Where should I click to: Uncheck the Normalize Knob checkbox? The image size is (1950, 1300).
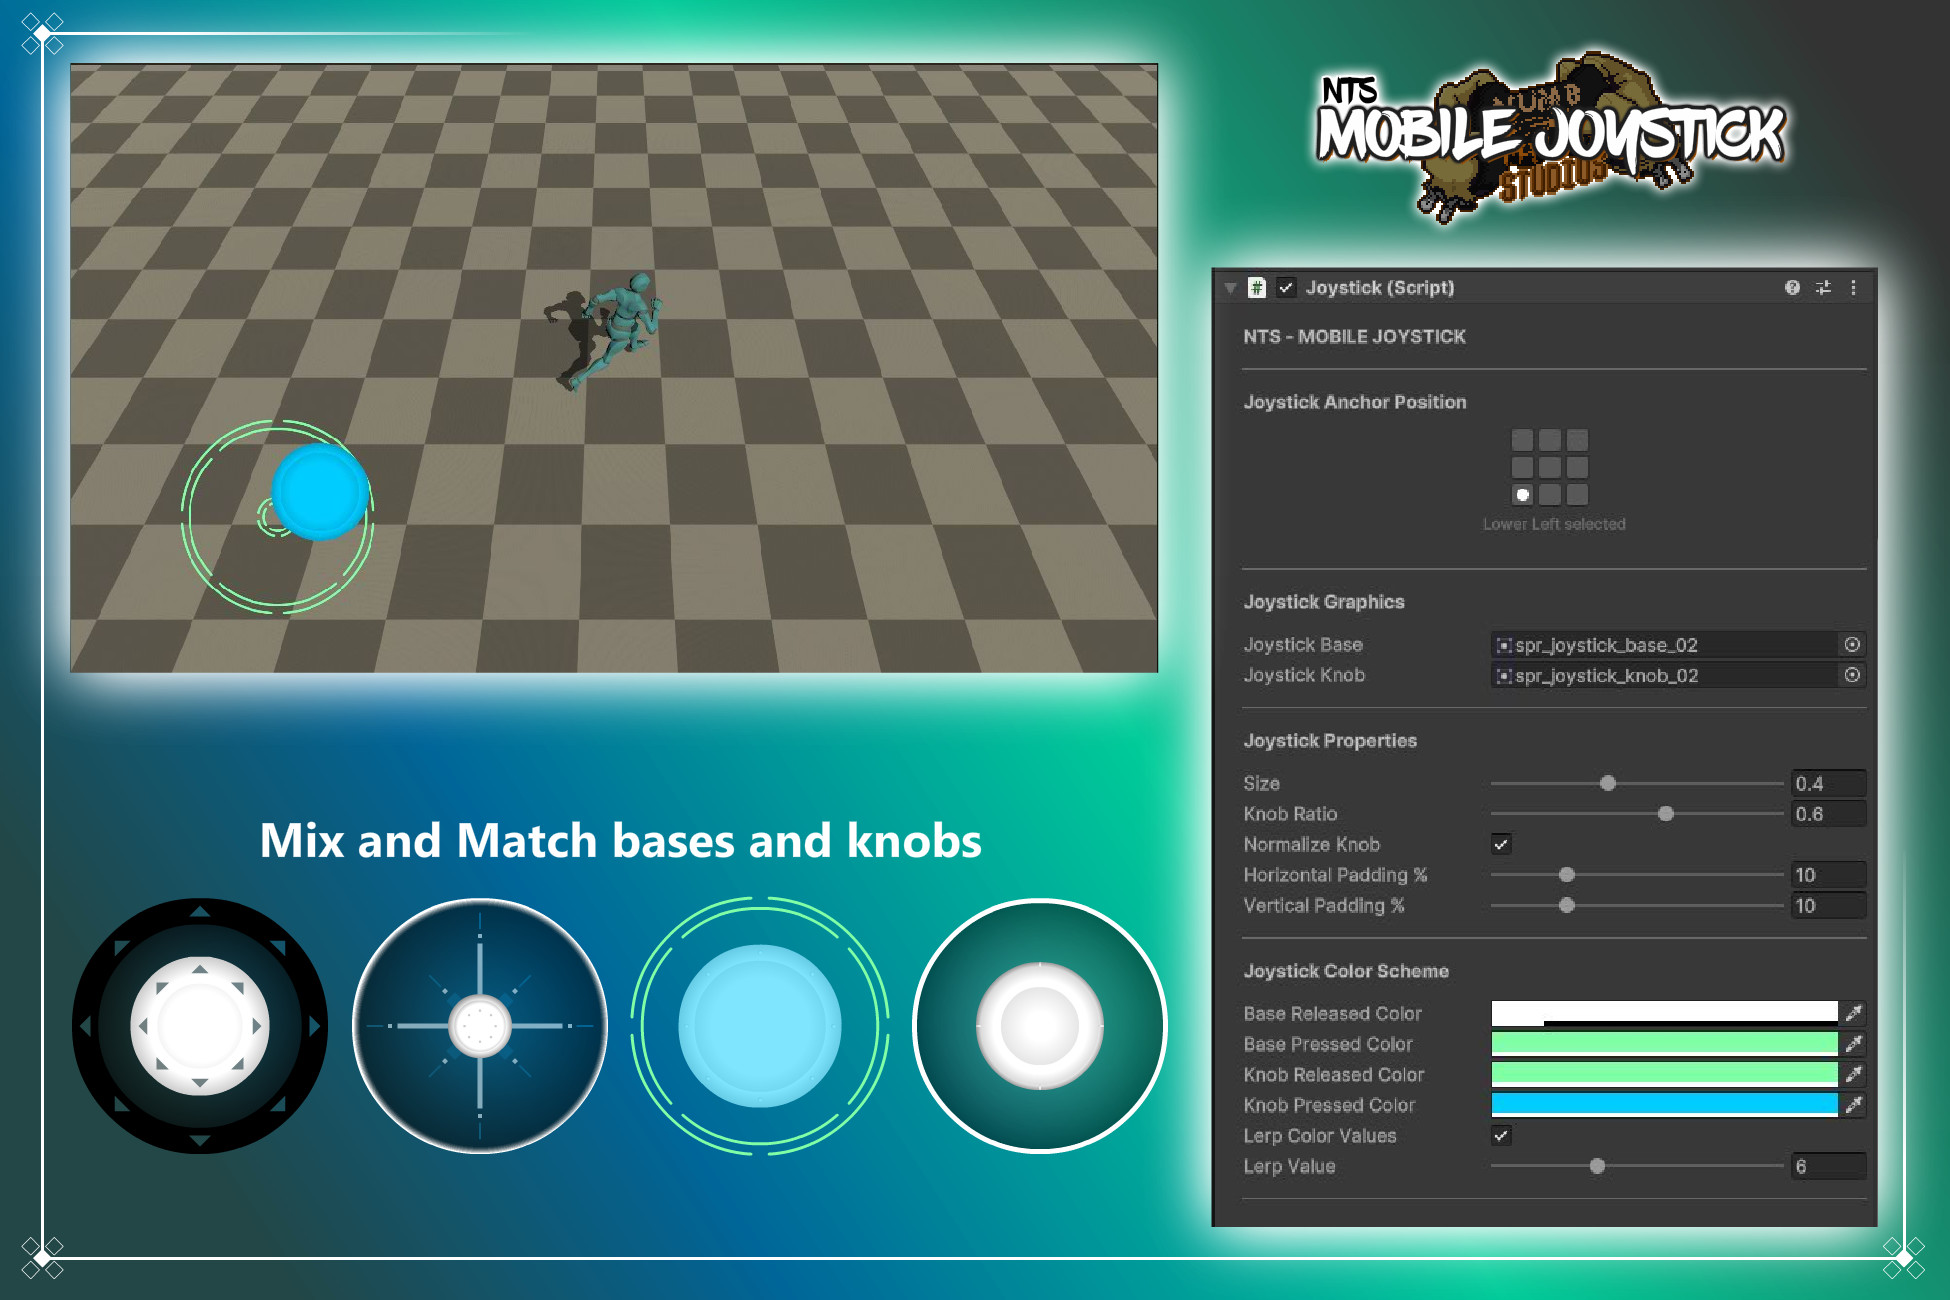pyautogui.click(x=1501, y=844)
